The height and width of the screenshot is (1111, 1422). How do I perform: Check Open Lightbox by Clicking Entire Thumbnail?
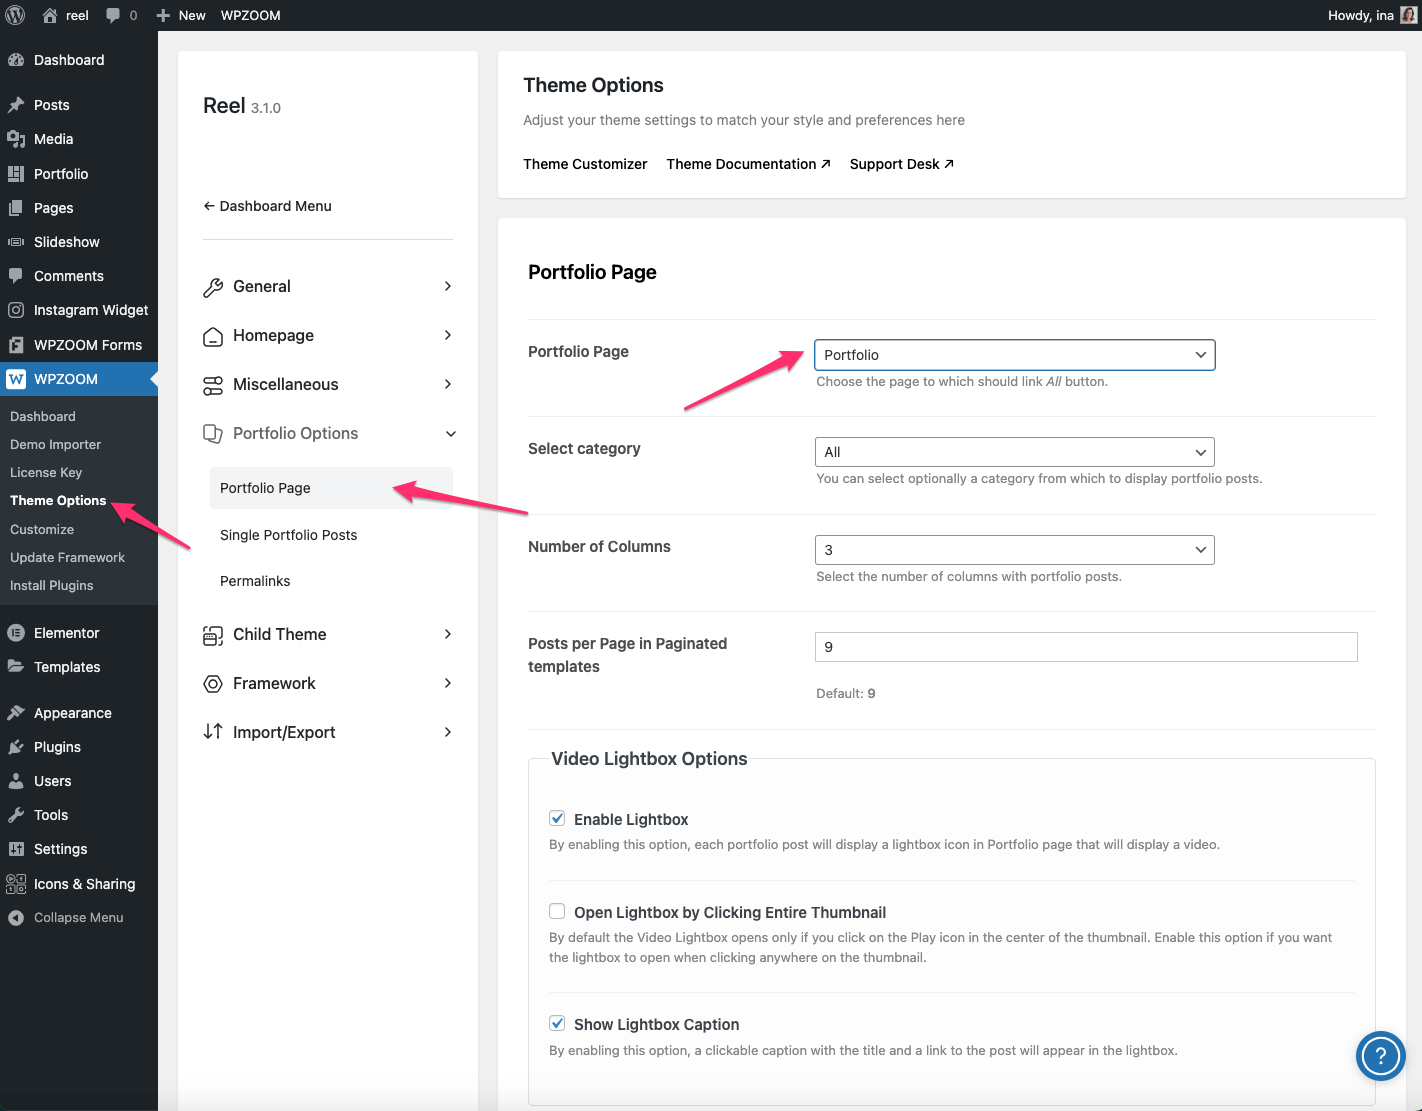[x=557, y=911]
